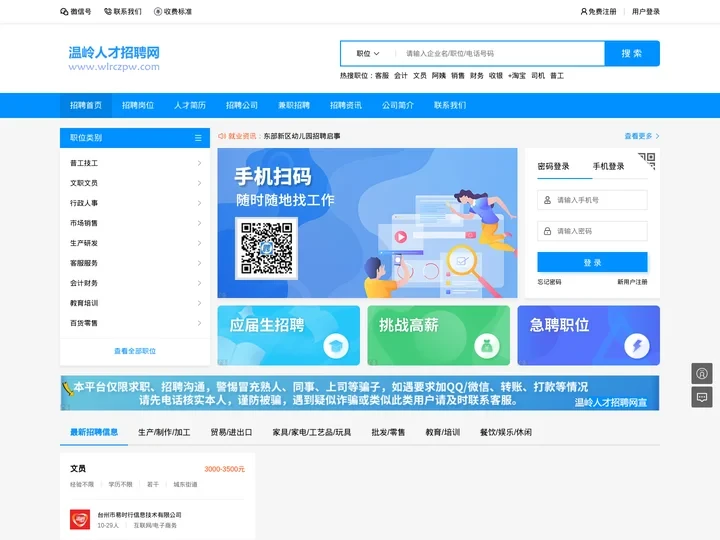The image size is (720, 540).
Task: Expand 百货零售 category chevron
Action: pos(199,323)
